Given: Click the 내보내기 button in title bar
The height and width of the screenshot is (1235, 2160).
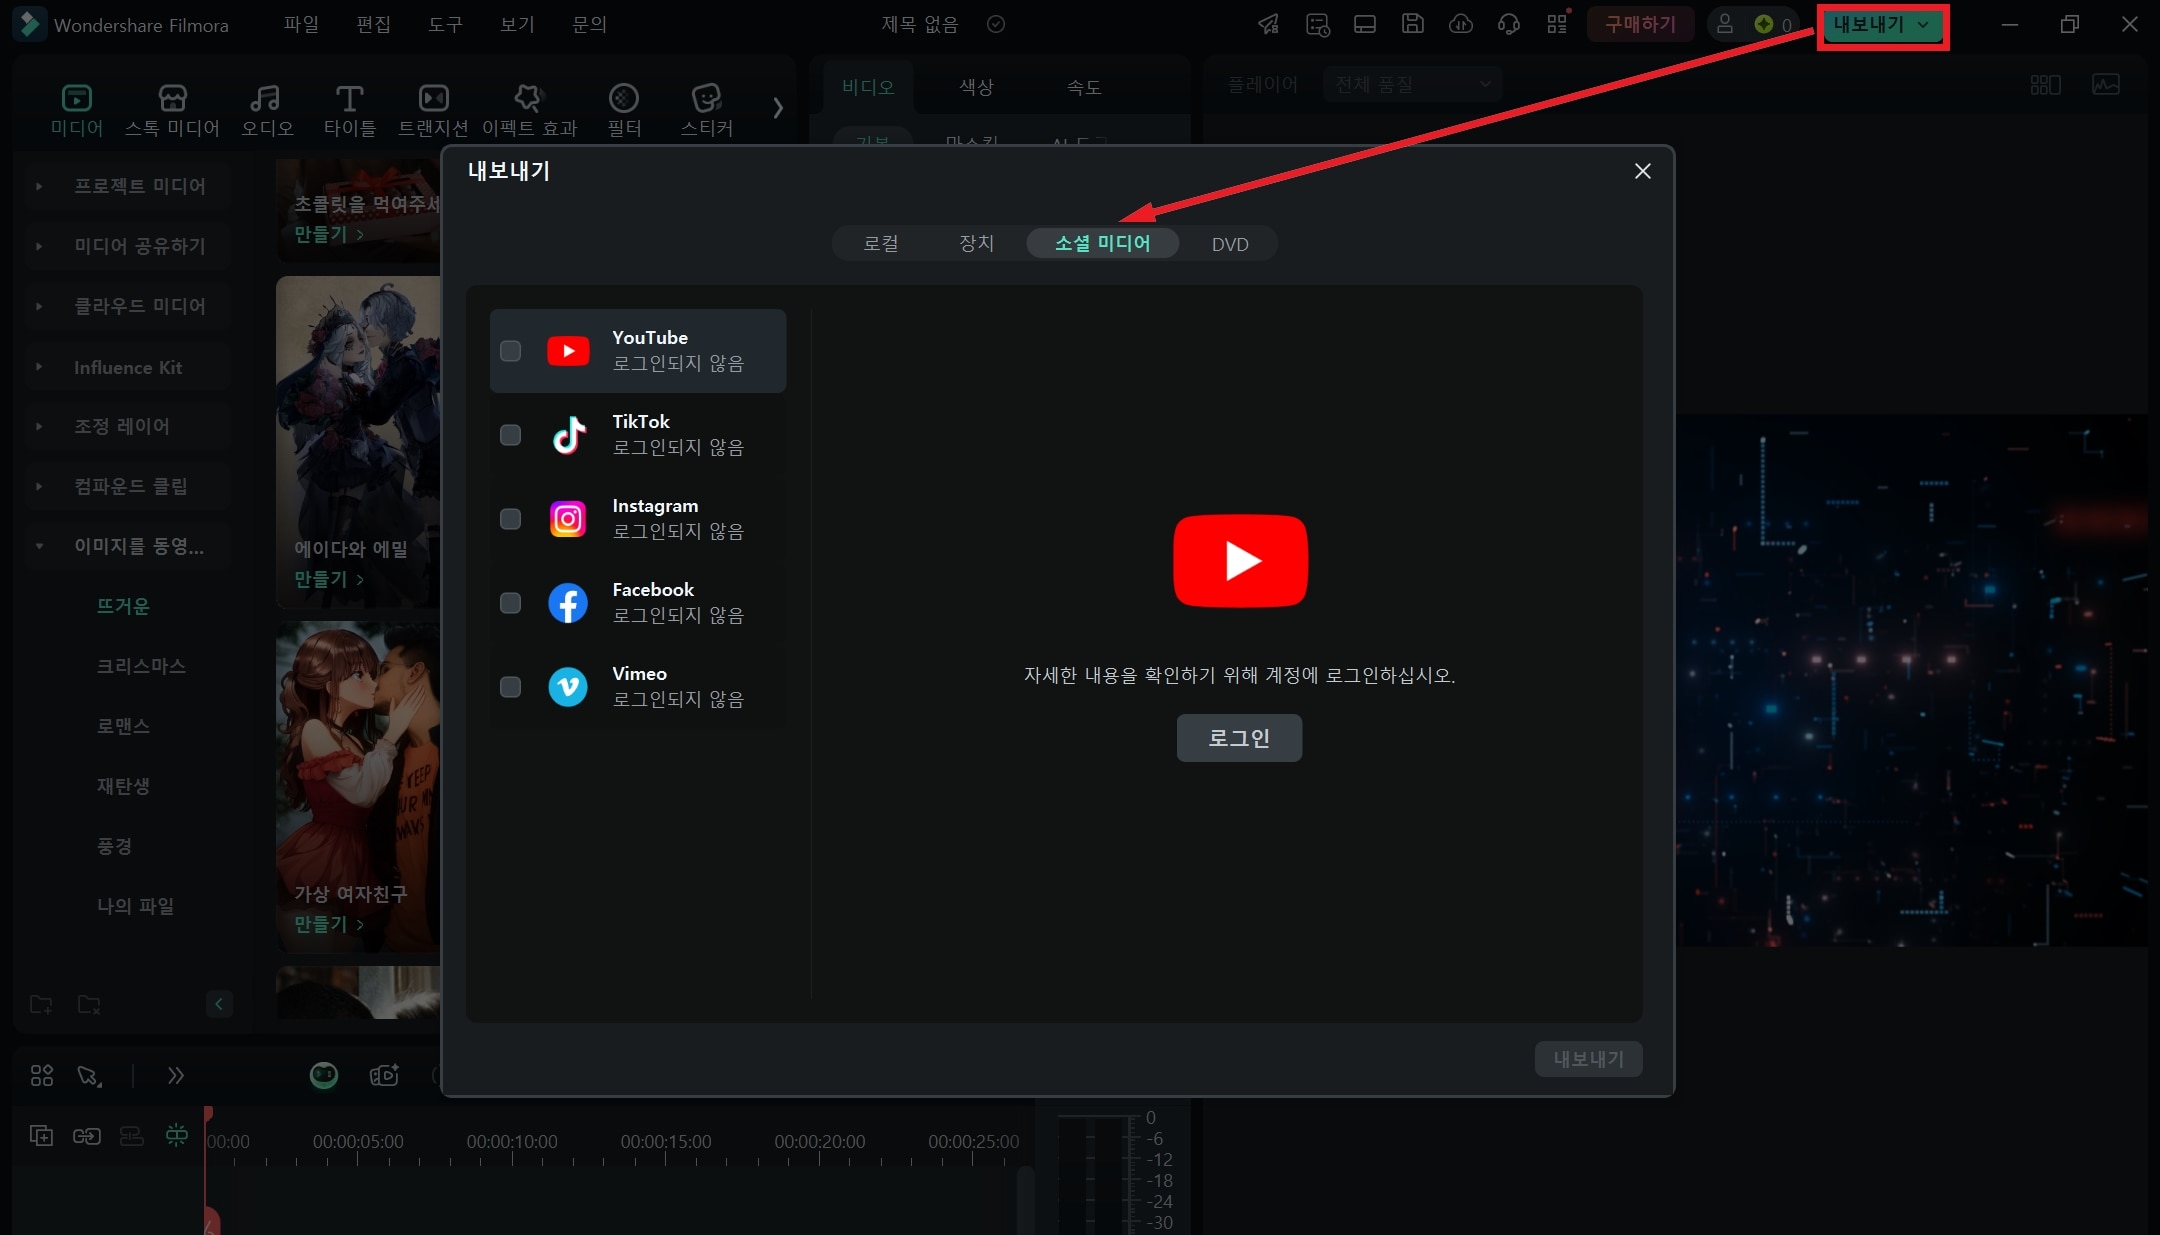Looking at the screenshot, I should [1881, 25].
